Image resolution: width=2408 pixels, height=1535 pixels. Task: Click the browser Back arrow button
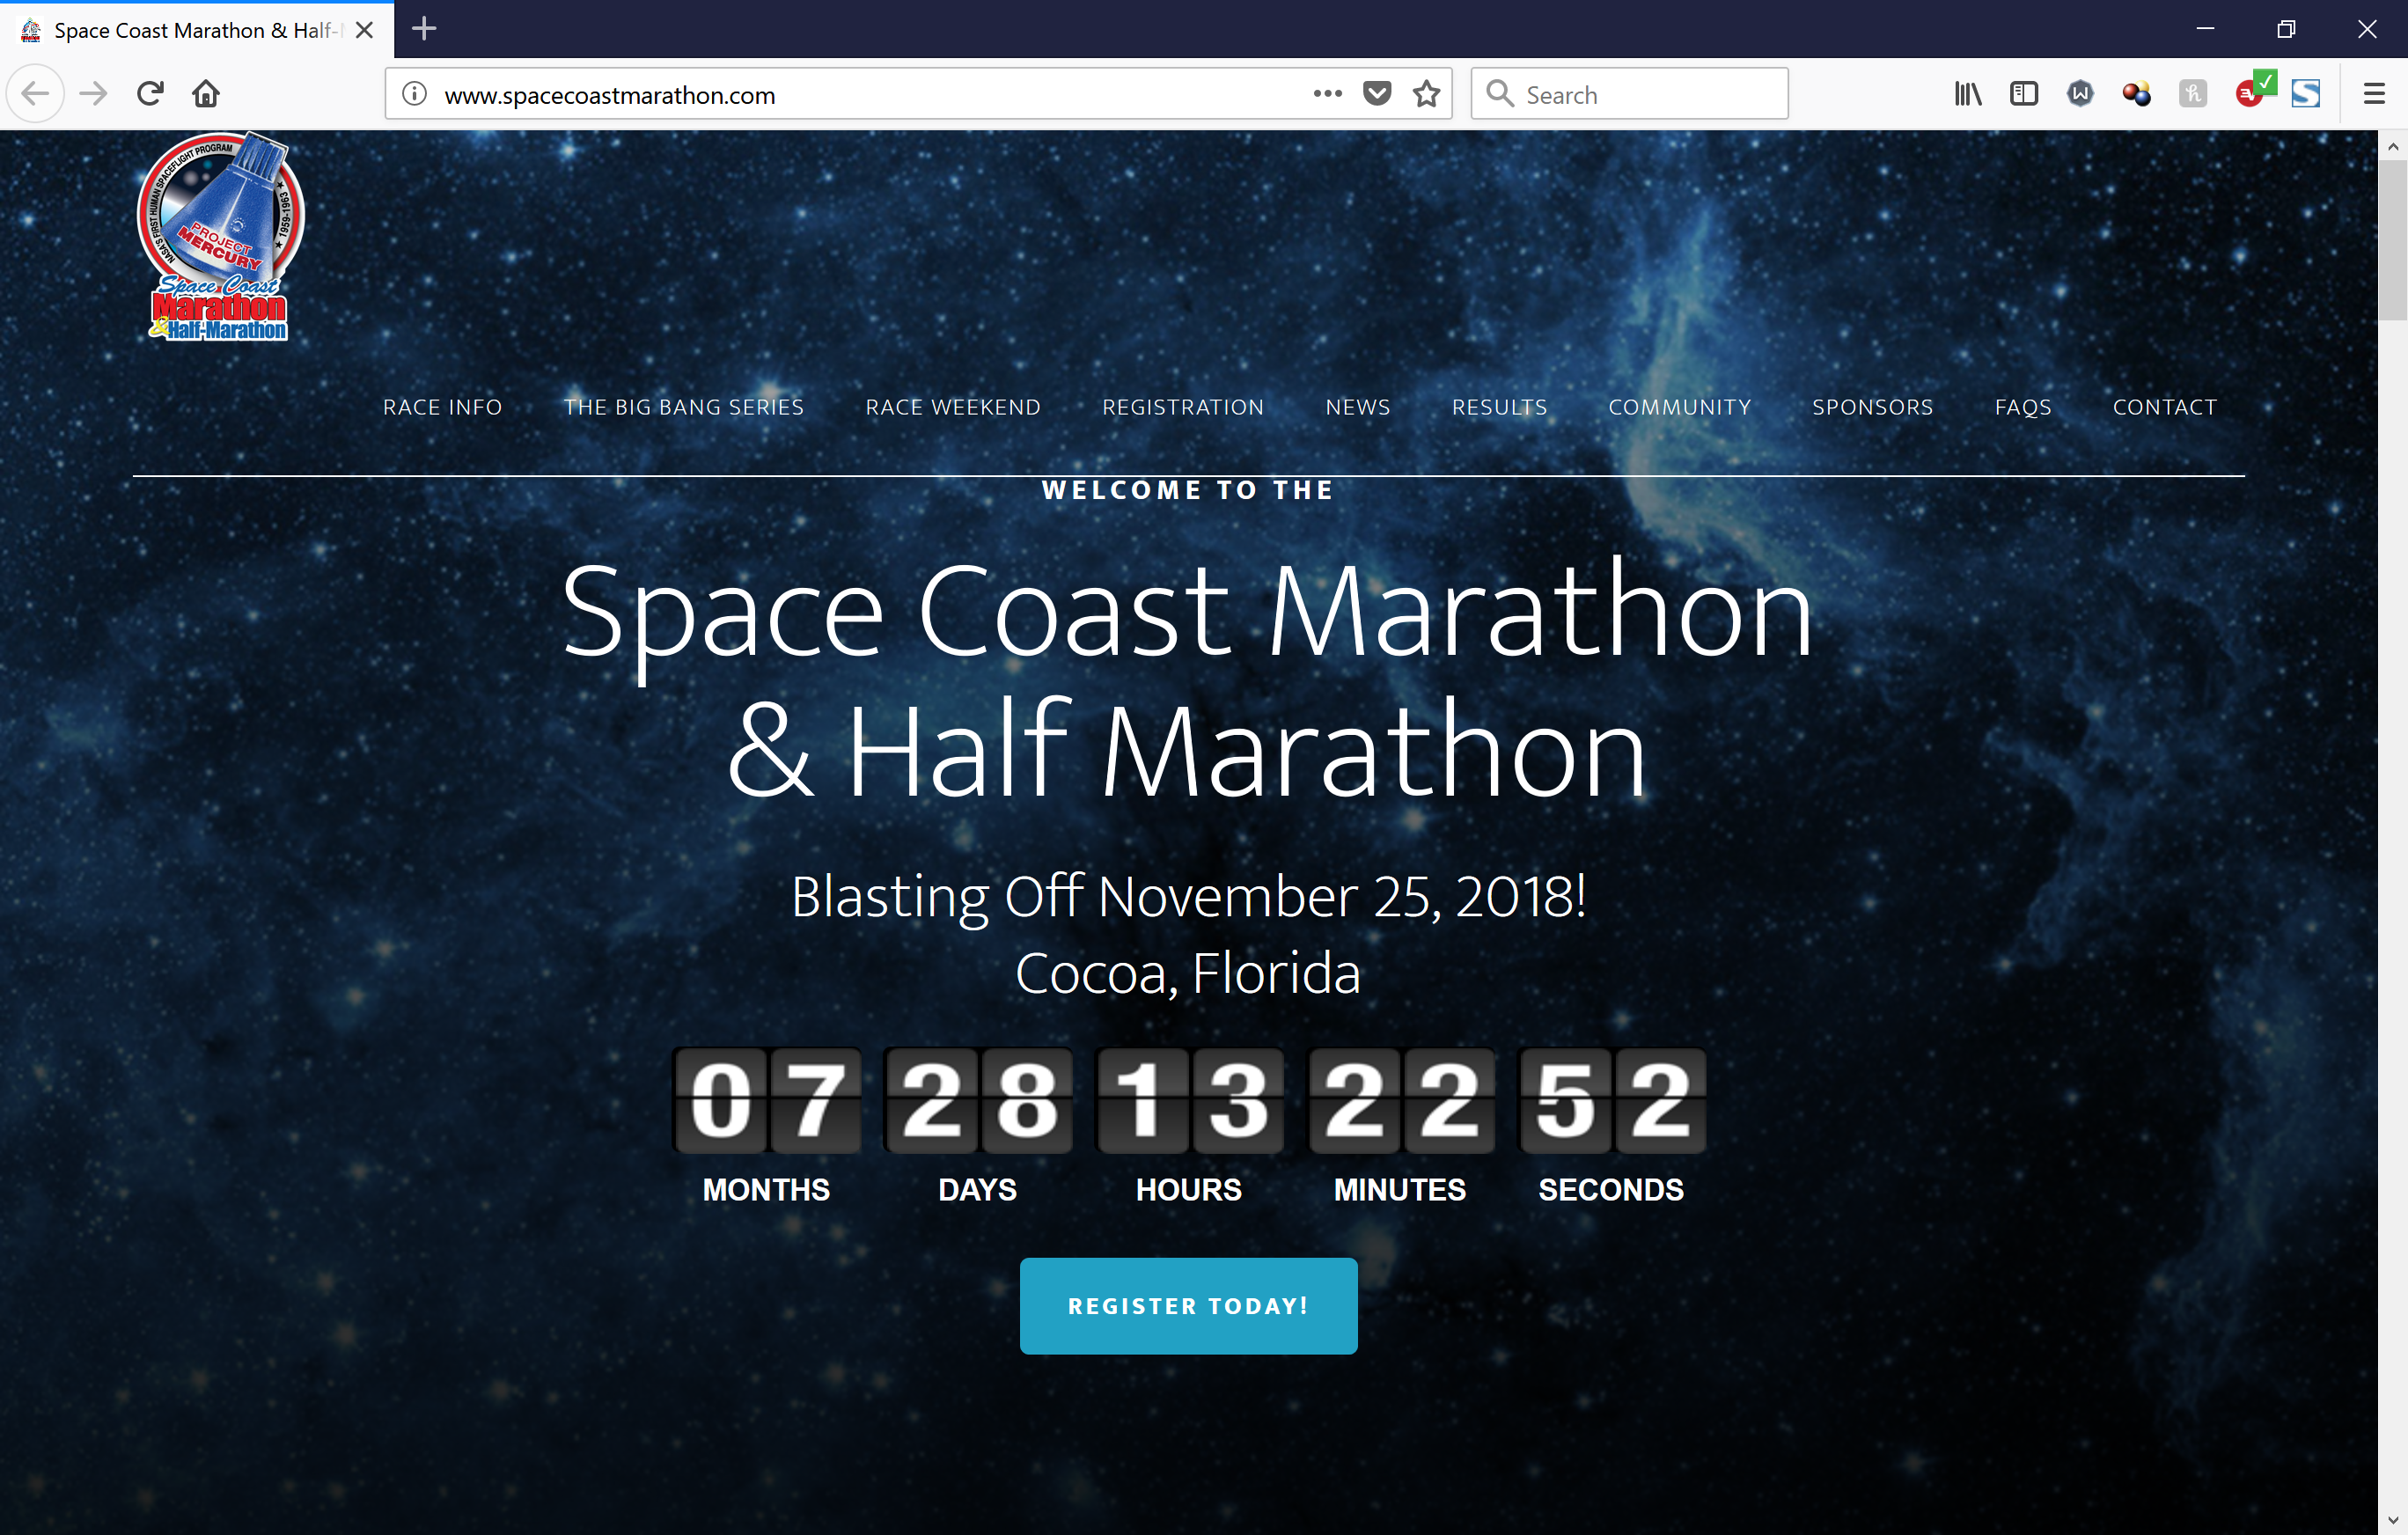pyautogui.click(x=35, y=94)
